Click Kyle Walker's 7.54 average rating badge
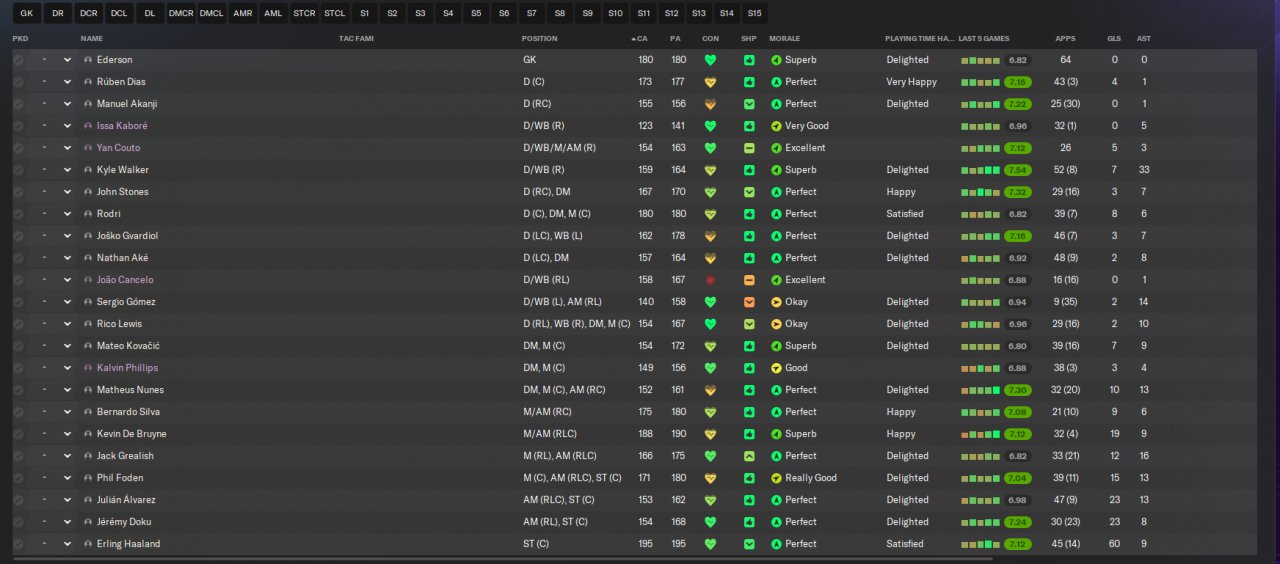This screenshot has height=564, width=1280. tap(1018, 170)
